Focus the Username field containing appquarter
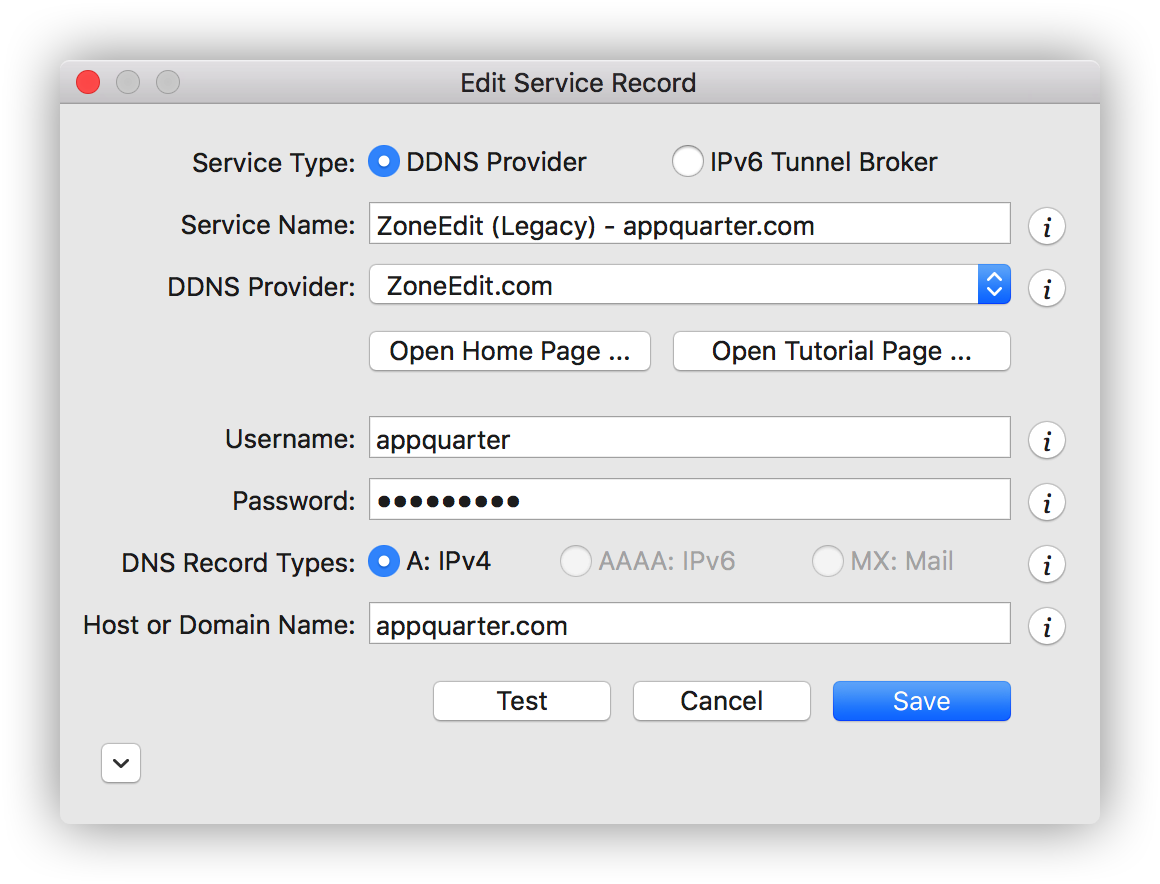 [689, 439]
